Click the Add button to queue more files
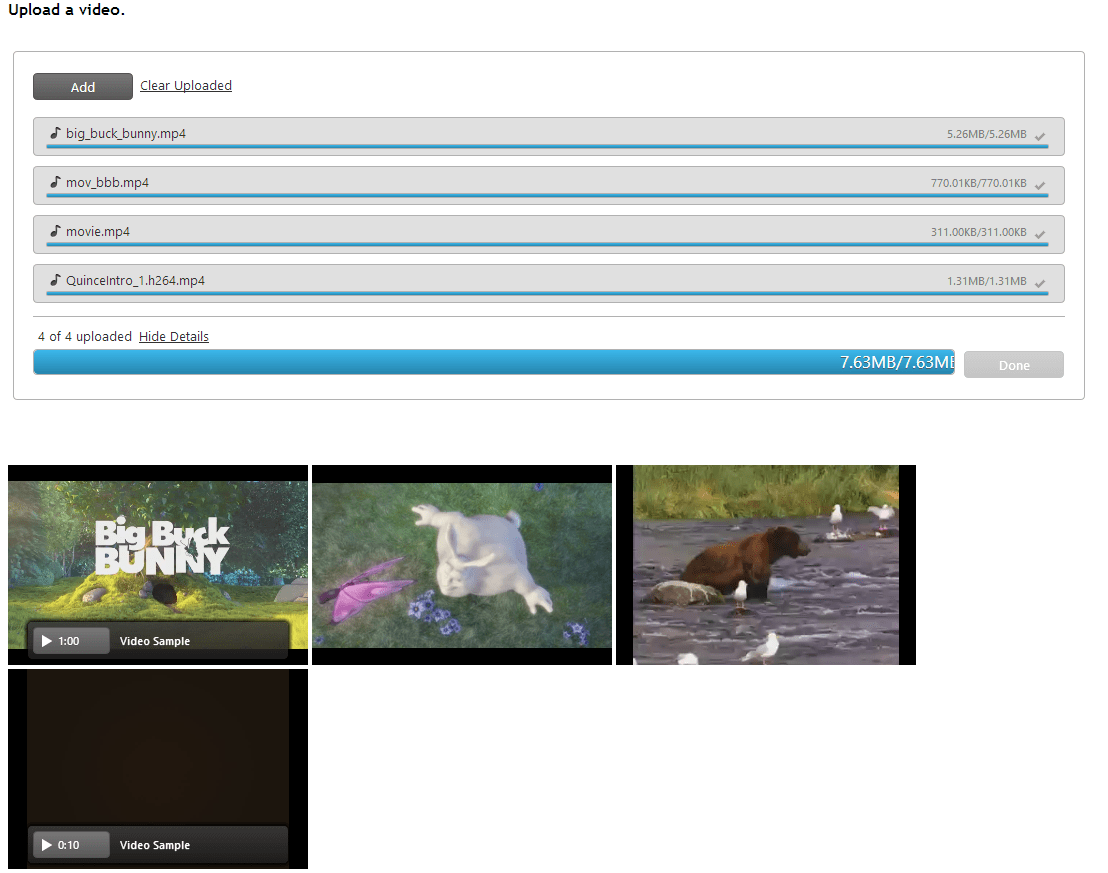 pyautogui.click(x=82, y=86)
